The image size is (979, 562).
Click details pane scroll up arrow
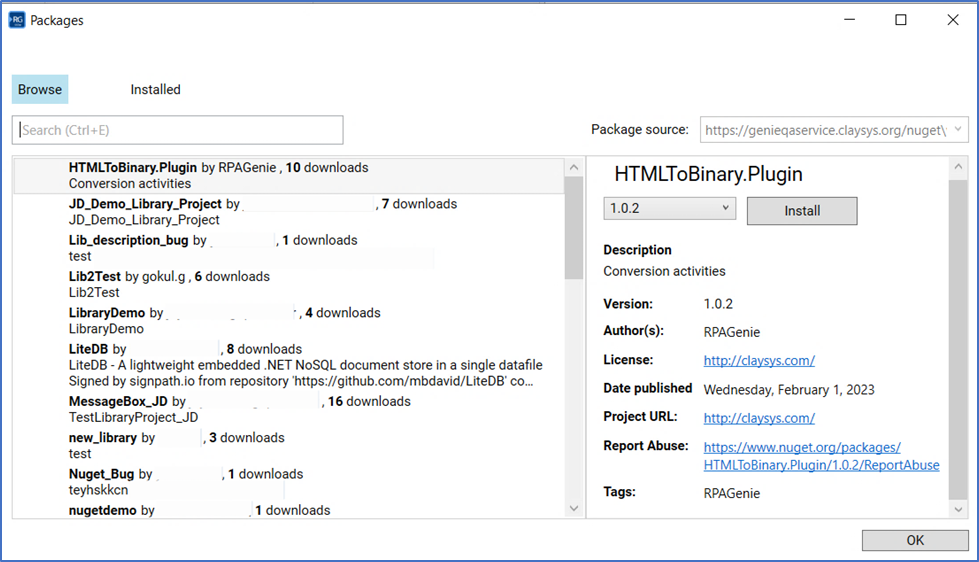pos(958,167)
